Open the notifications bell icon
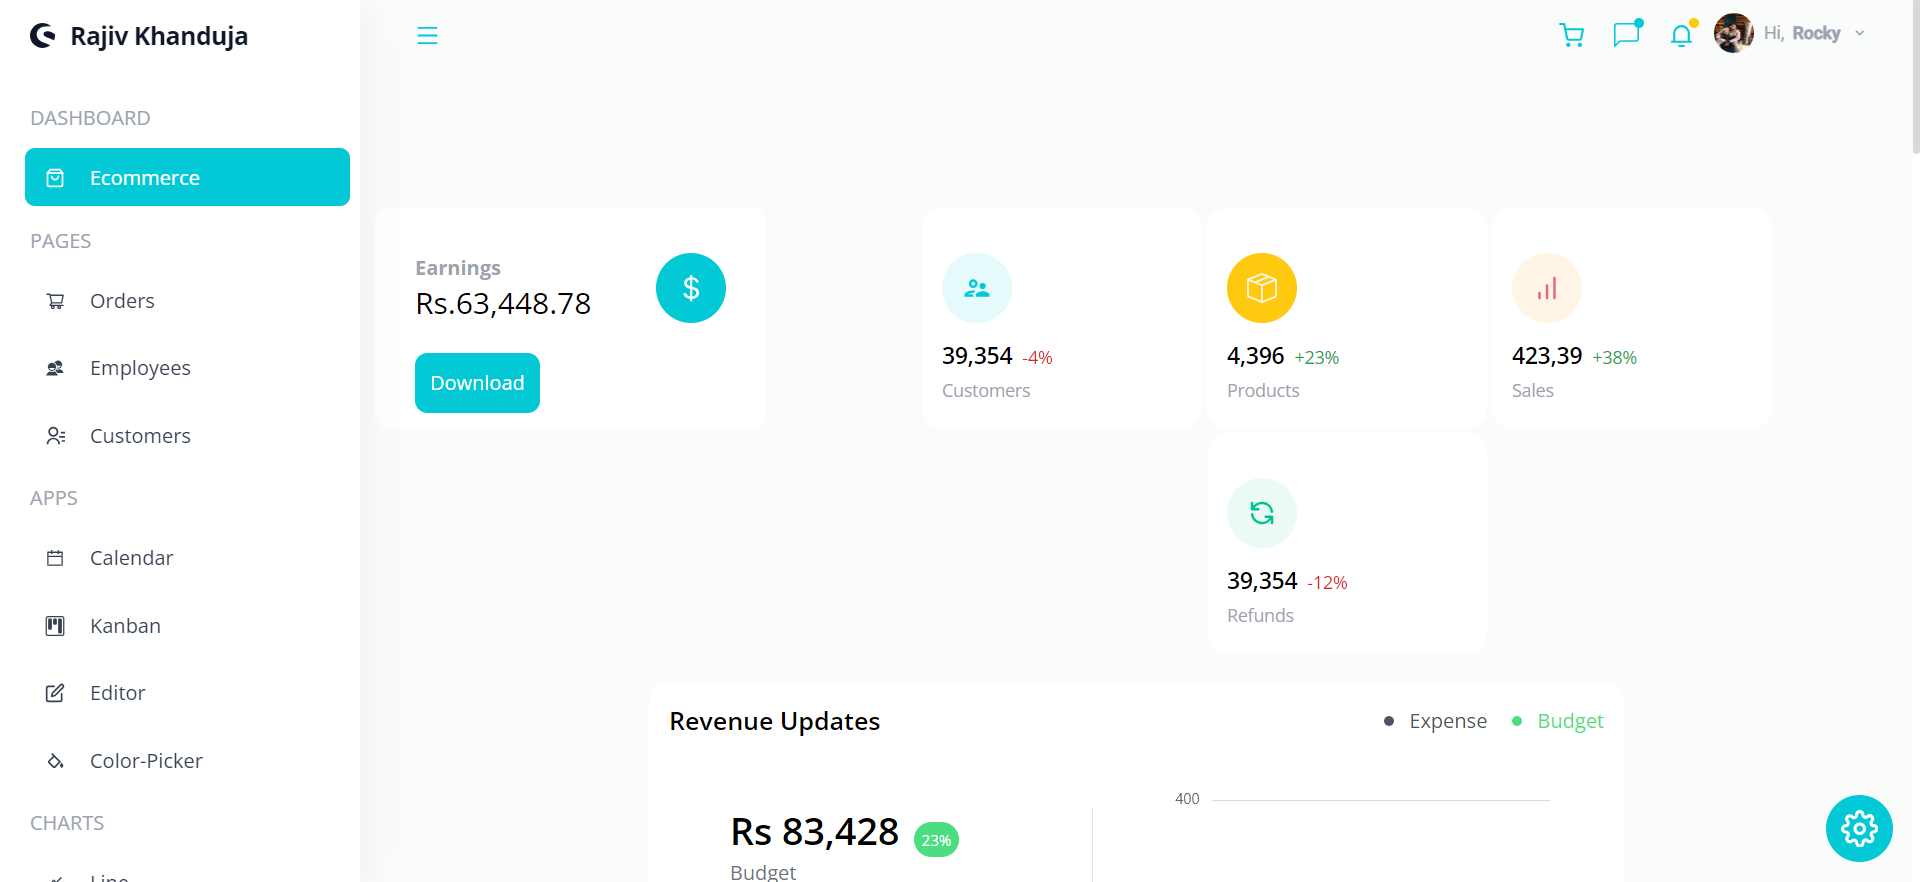 [x=1682, y=36]
